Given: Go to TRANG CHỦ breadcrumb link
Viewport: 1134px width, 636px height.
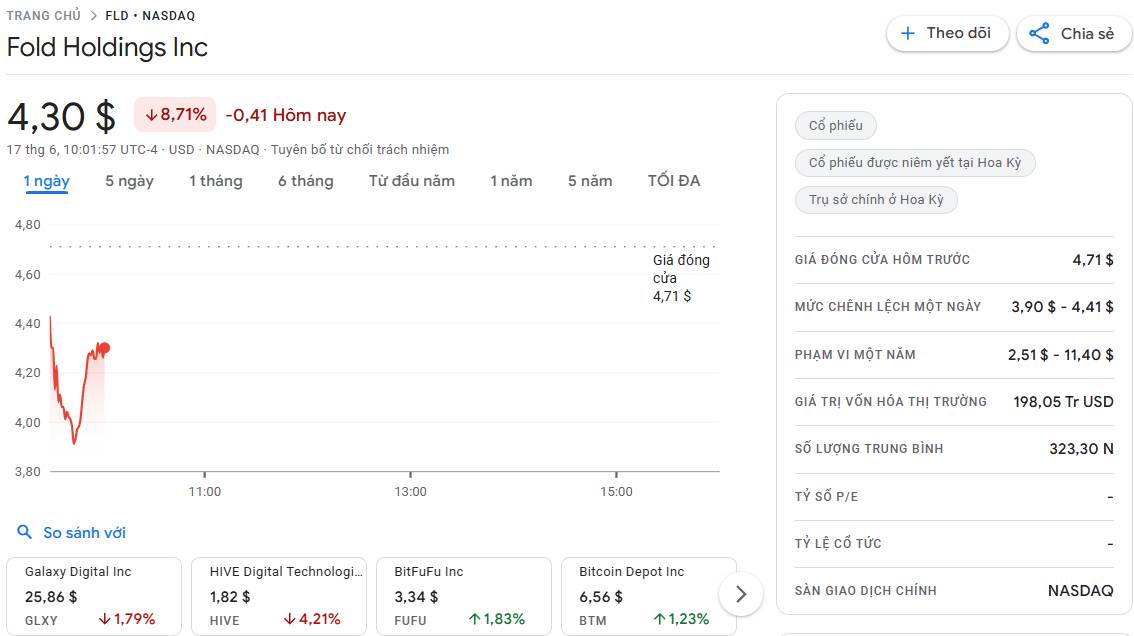Looking at the screenshot, I should tap(43, 15).
